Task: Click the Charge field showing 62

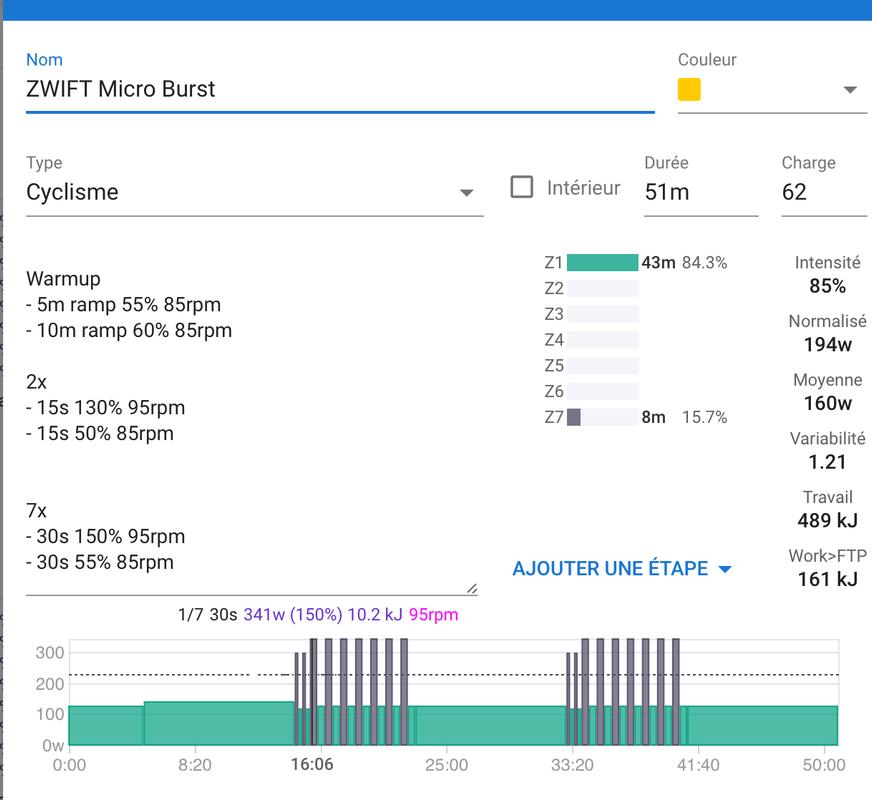Action: pos(824,192)
